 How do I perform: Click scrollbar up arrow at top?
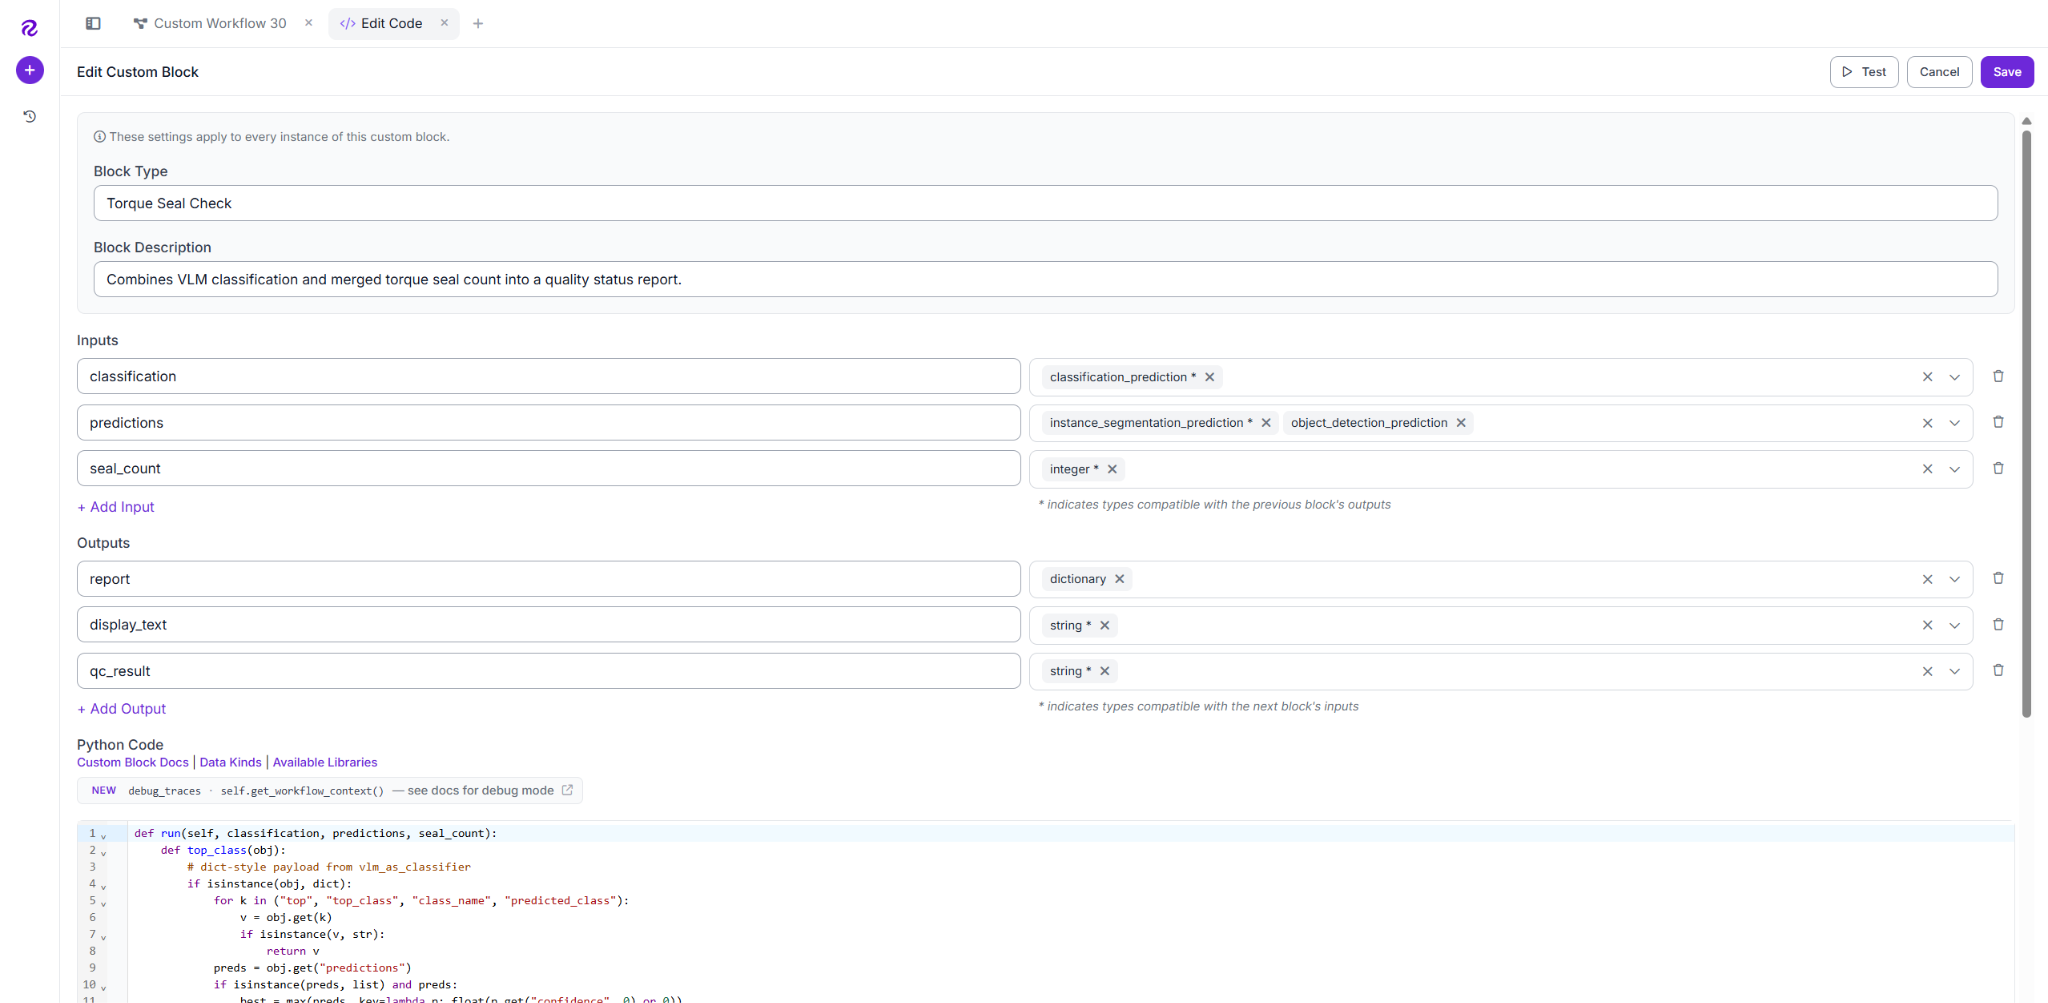pos(2026,121)
